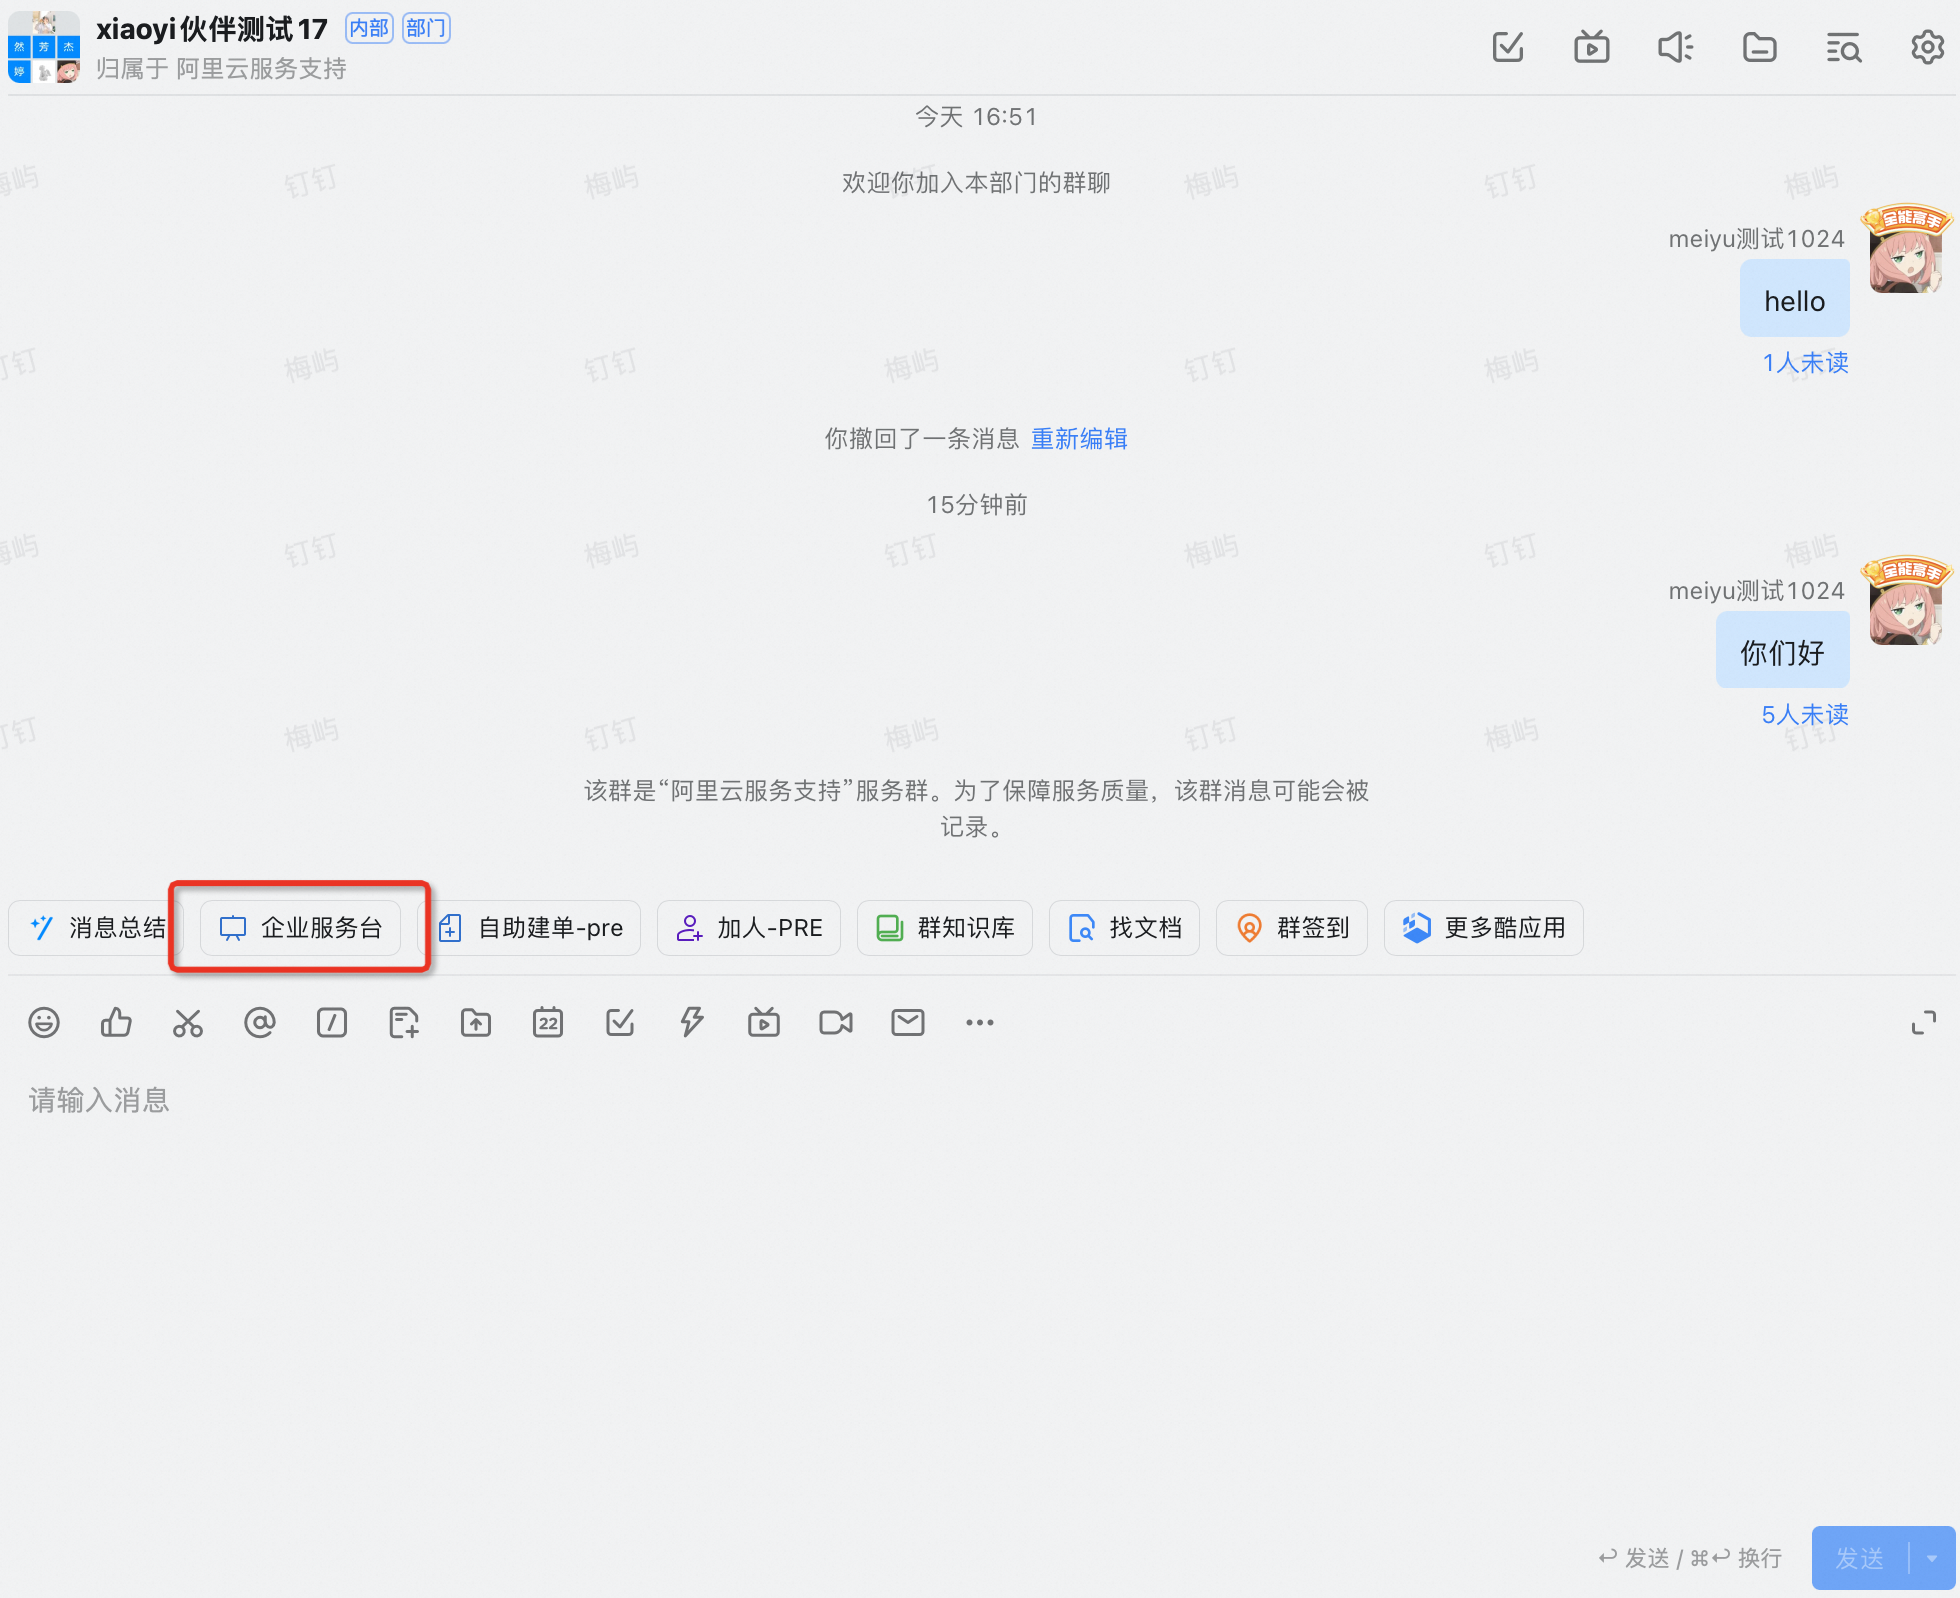Open 企业服务台 service desk
The height and width of the screenshot is (1598, 1960).
click(300, 928)
